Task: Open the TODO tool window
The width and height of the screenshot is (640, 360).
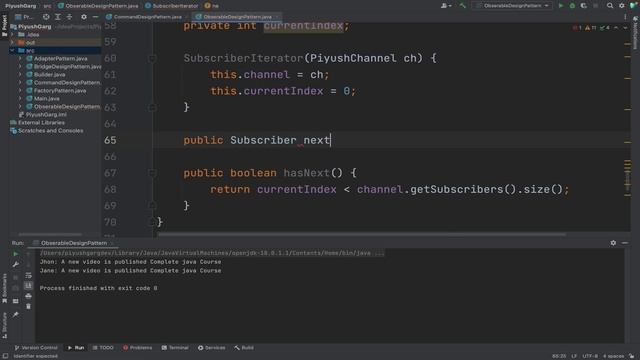Action: tap(103, 348)
